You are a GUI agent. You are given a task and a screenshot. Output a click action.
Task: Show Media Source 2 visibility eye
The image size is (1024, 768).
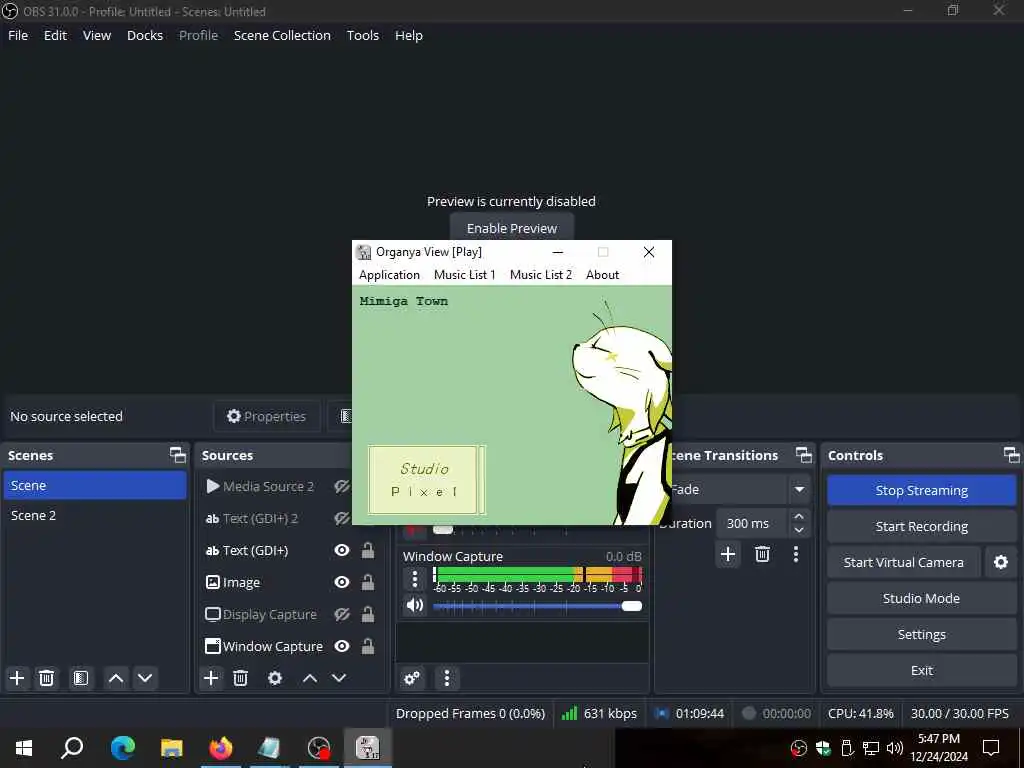pyautogui.click(x=342, y=486)
